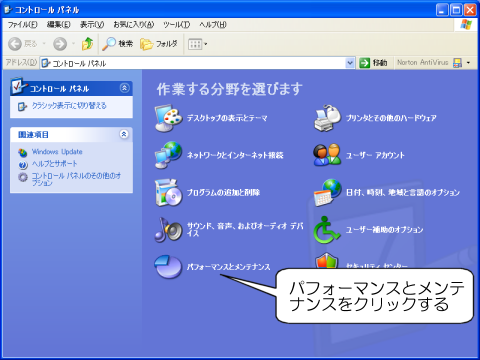Click the プリンタとその他のハードウェア text link
480x360 pixels.
pos(391,118)
